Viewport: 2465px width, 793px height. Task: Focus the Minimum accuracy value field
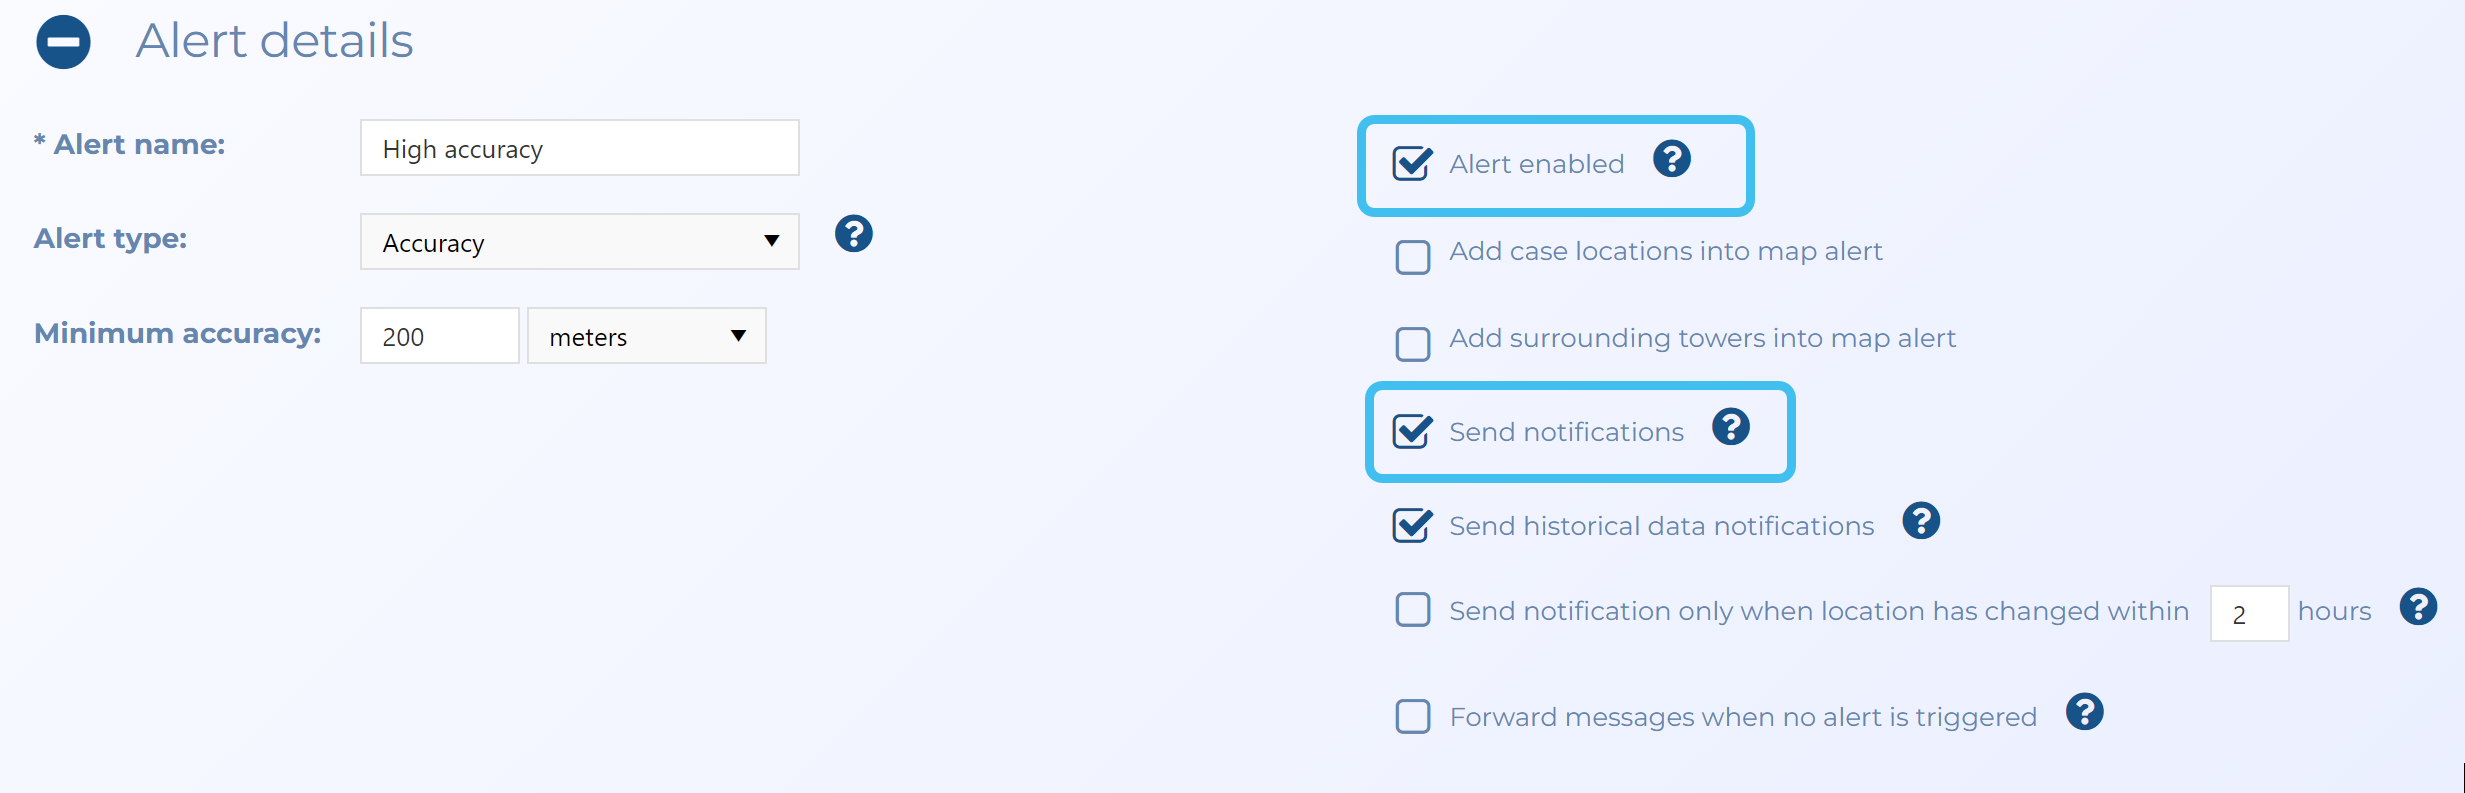point(439,336)
